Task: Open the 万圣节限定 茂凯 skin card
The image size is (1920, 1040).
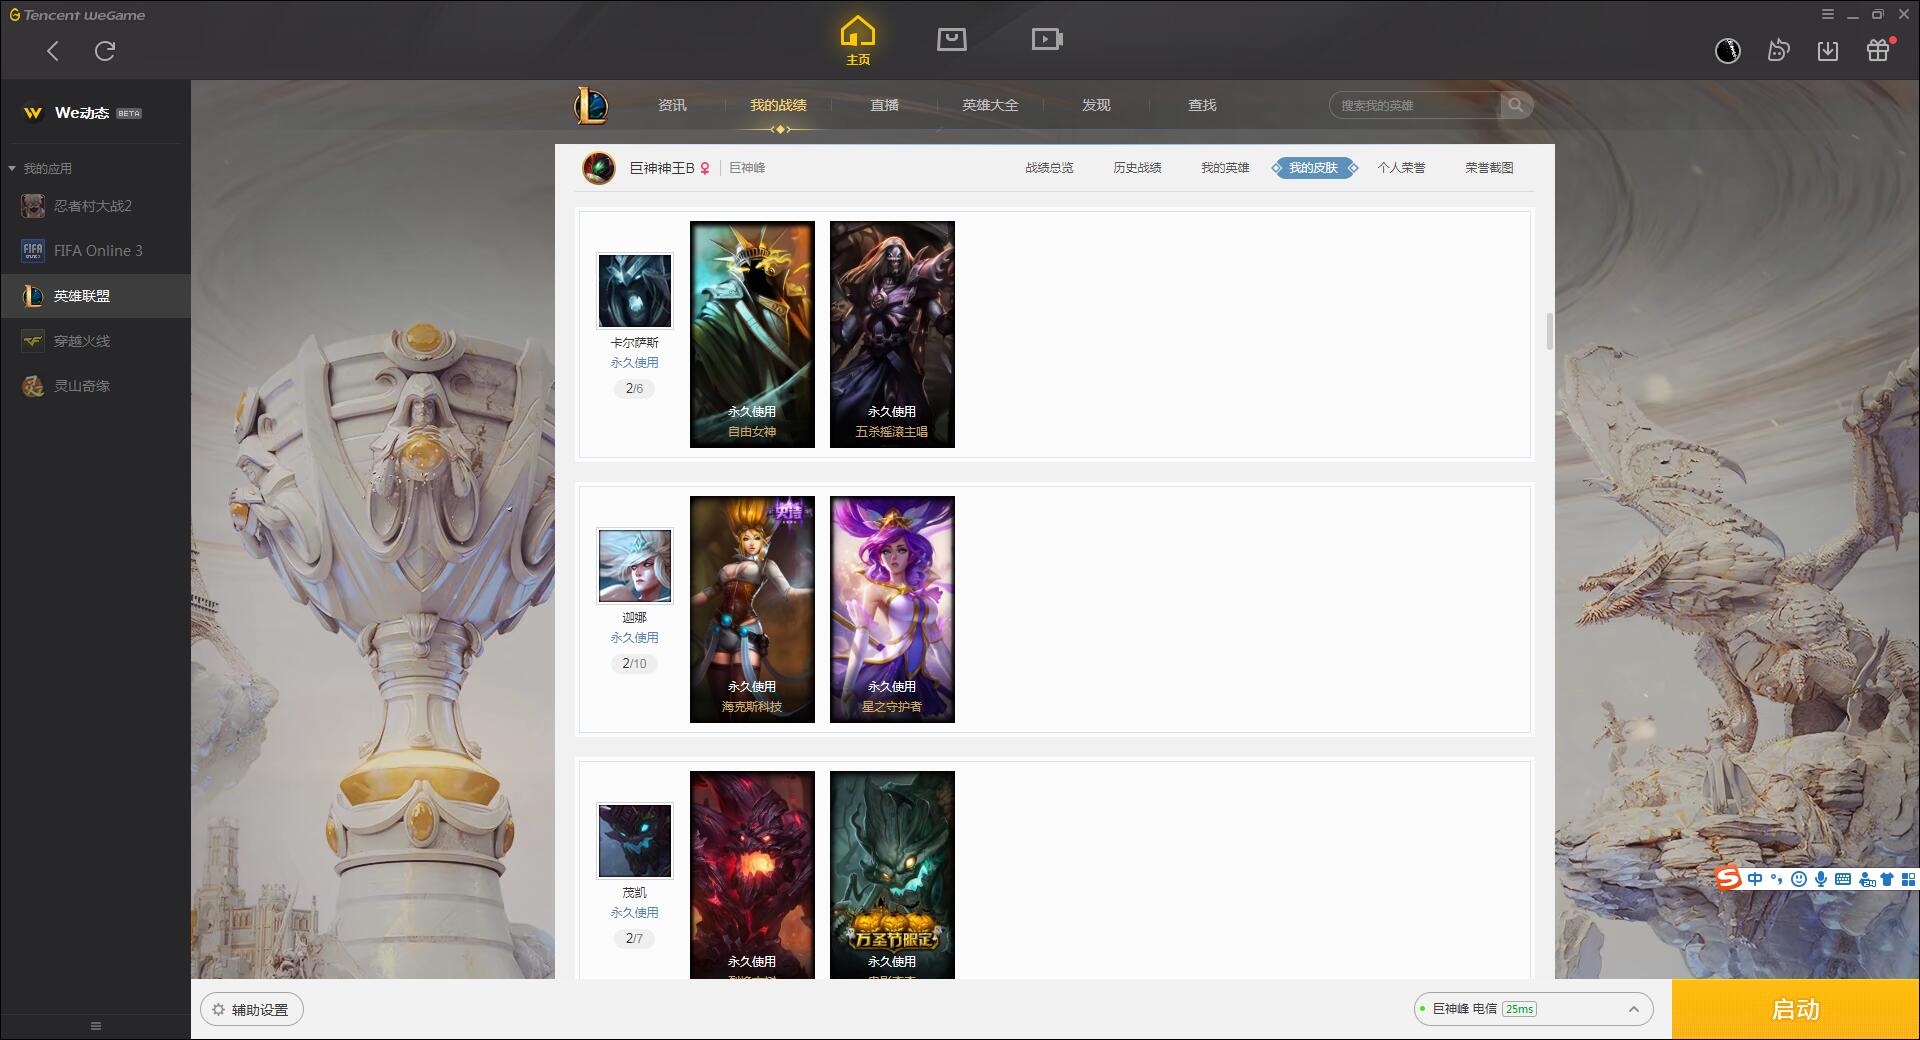Action: pos(892,875)
